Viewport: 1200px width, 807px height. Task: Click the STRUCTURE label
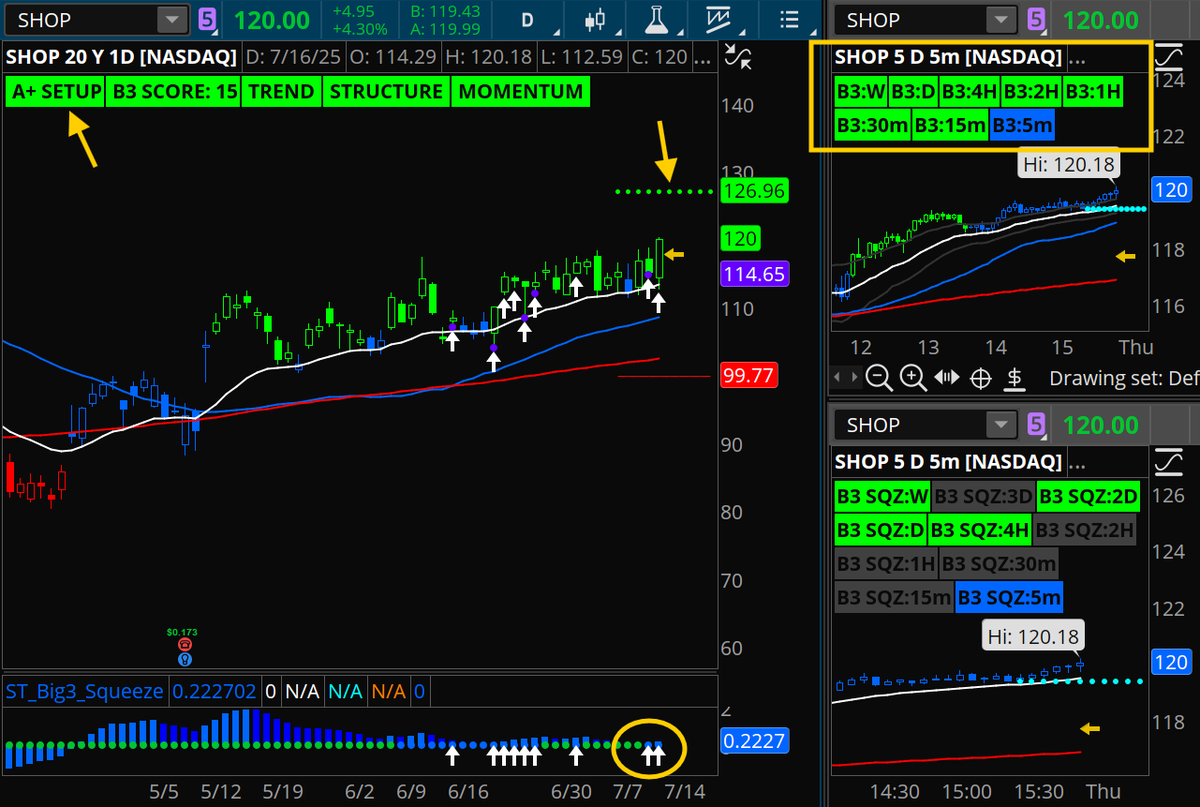coord(386,92)
